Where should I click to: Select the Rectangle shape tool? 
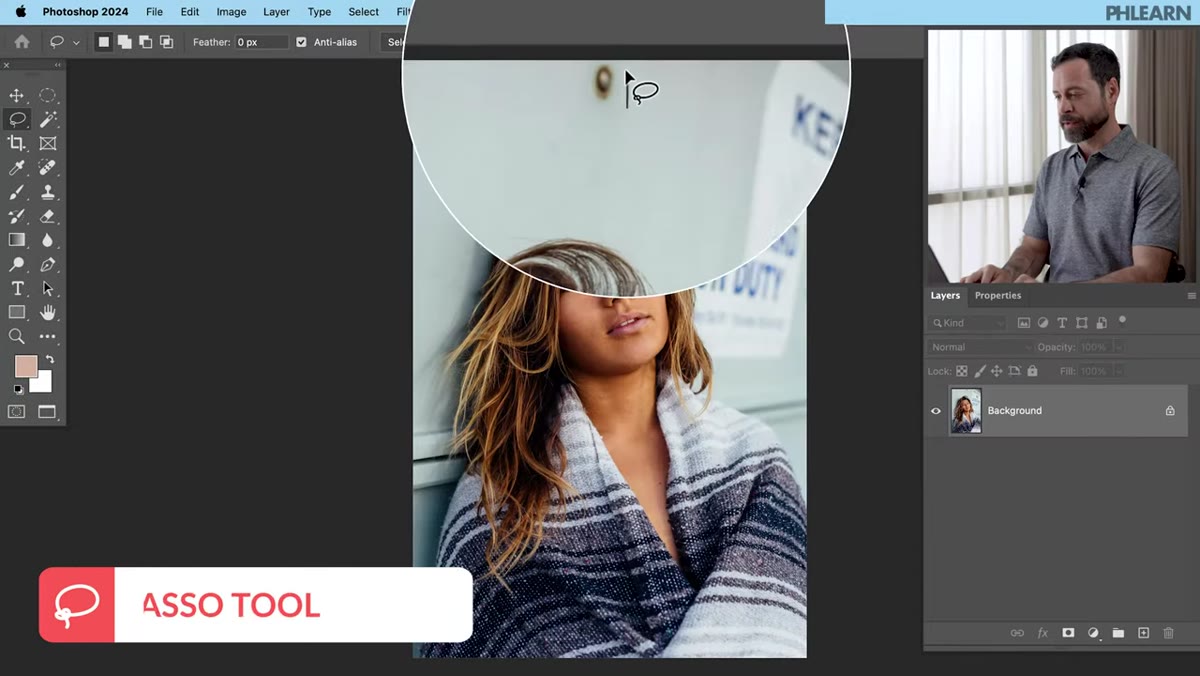(17, 313)
